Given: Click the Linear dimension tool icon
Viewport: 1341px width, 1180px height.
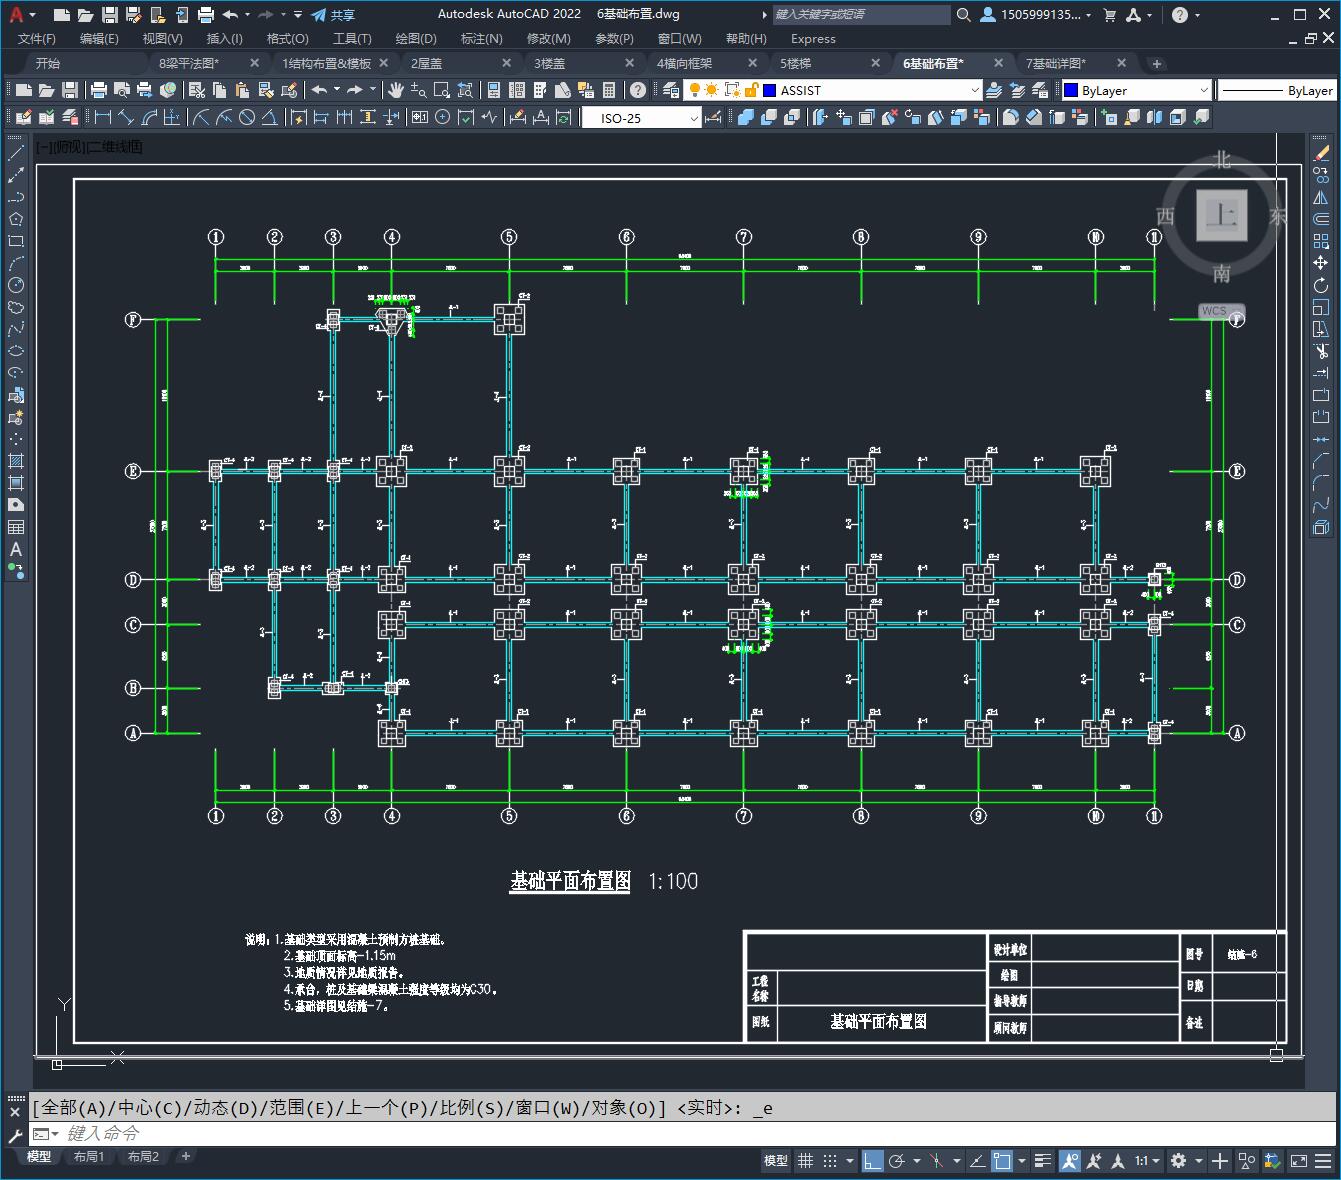Looking at the screenshot, I should coord(103,118).
